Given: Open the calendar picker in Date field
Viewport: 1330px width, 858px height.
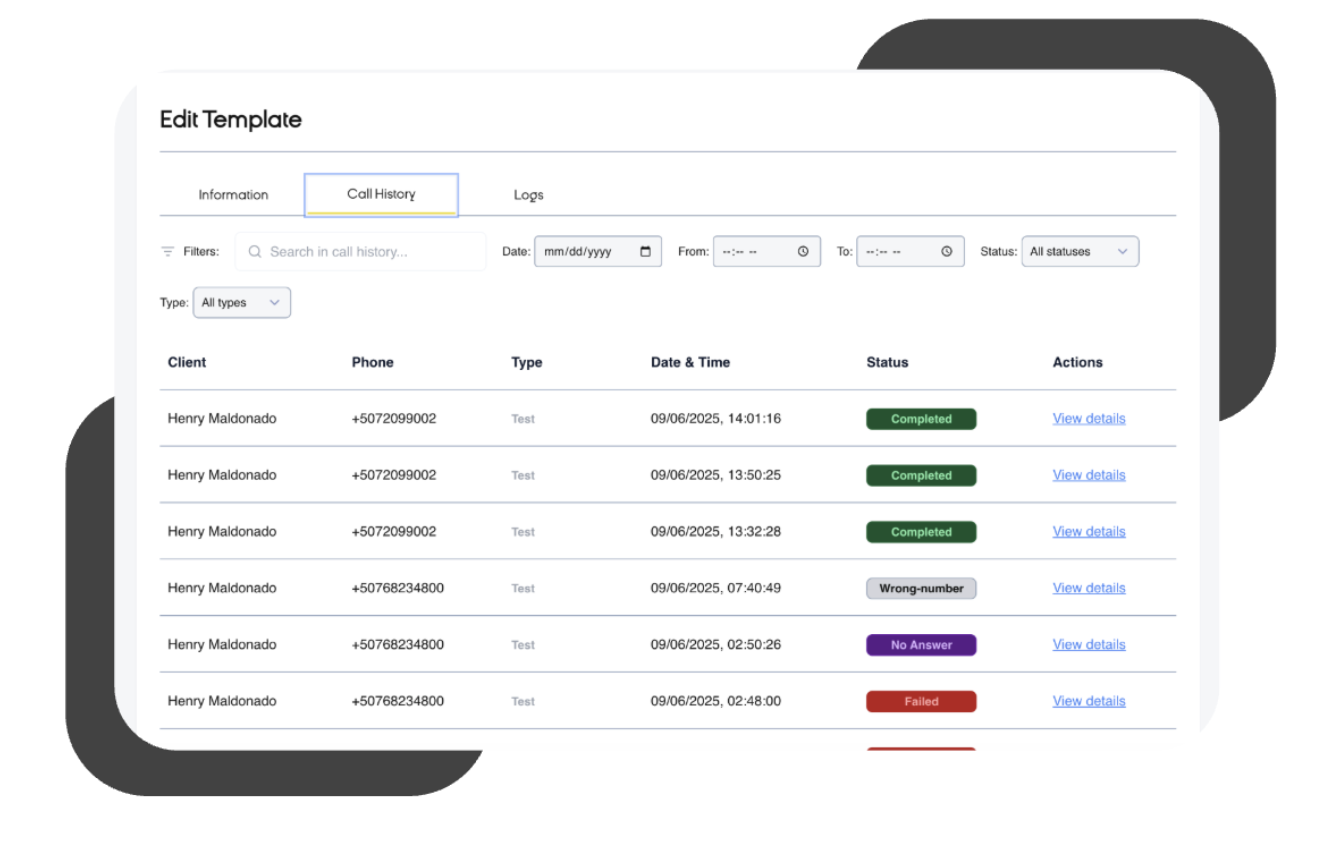Looking at the screenshot, I should pos(645,252).
